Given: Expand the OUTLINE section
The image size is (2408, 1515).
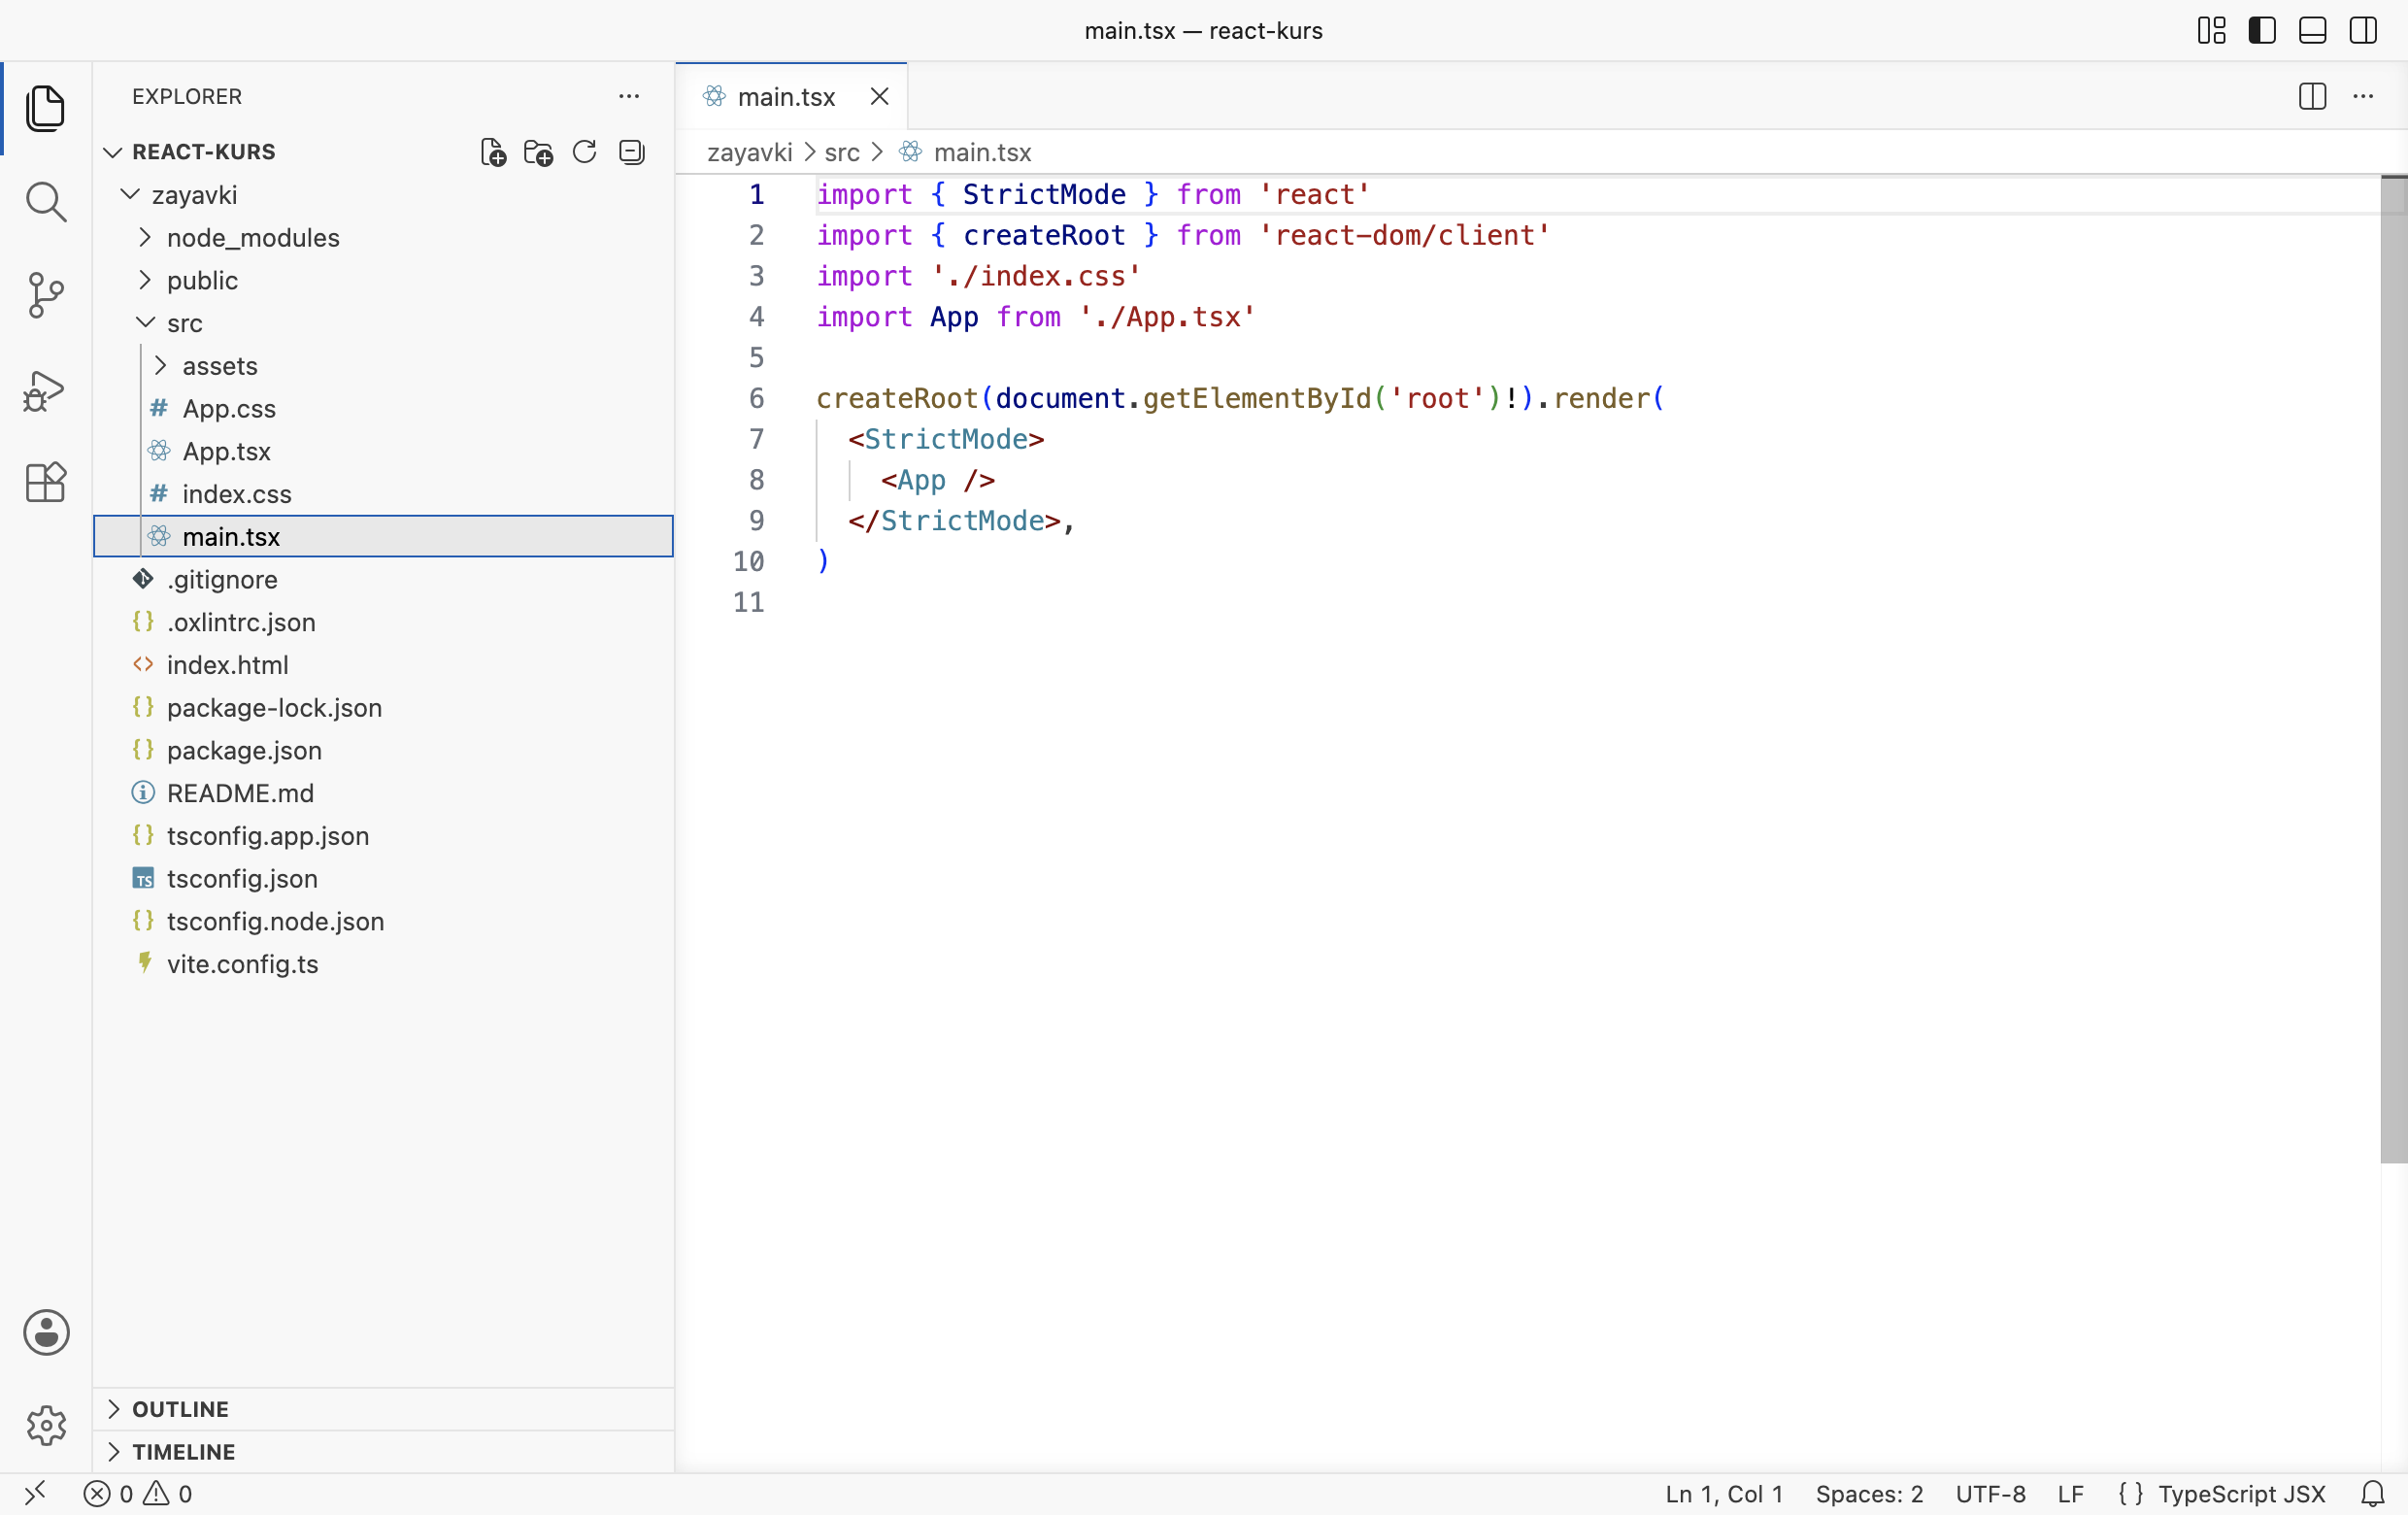Looking at the screenshot, I should click(384, 1408).
